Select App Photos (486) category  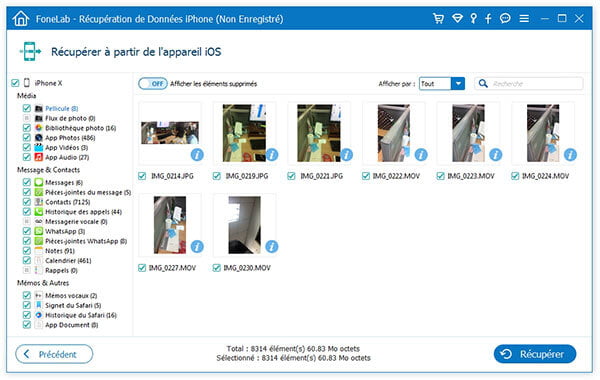click(x=70, y=137)
